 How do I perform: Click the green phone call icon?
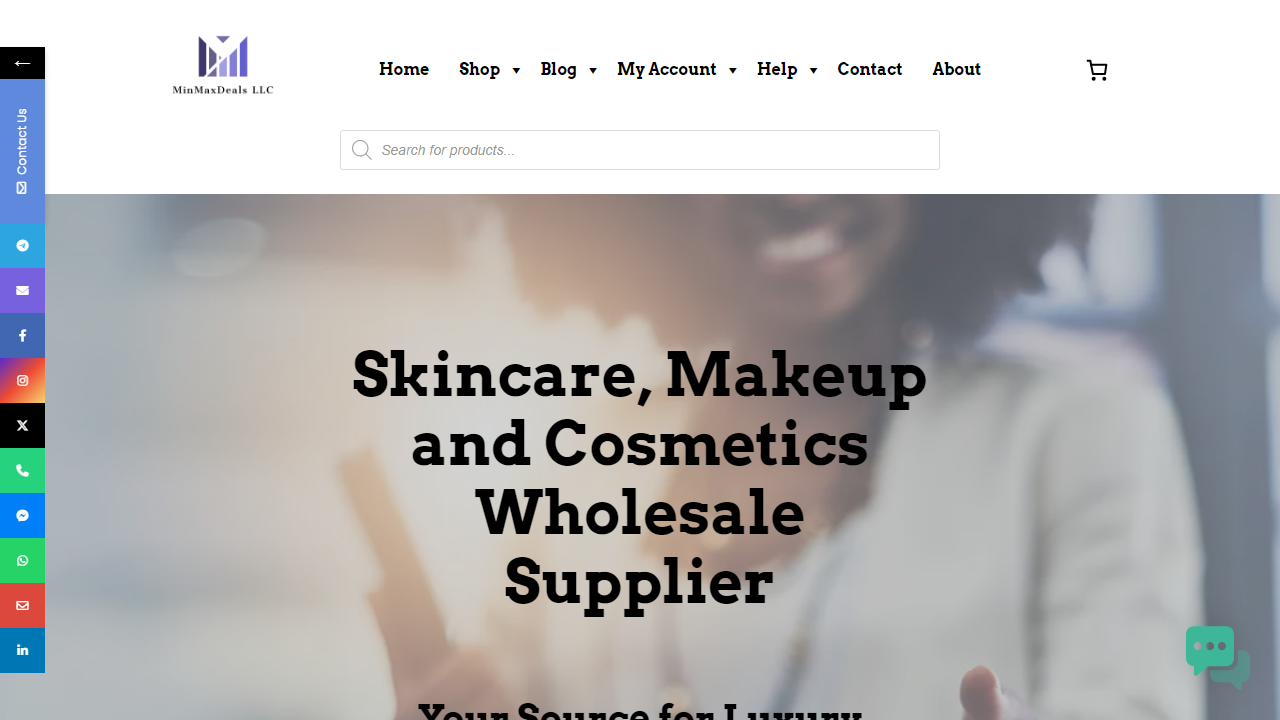point(22,470)
